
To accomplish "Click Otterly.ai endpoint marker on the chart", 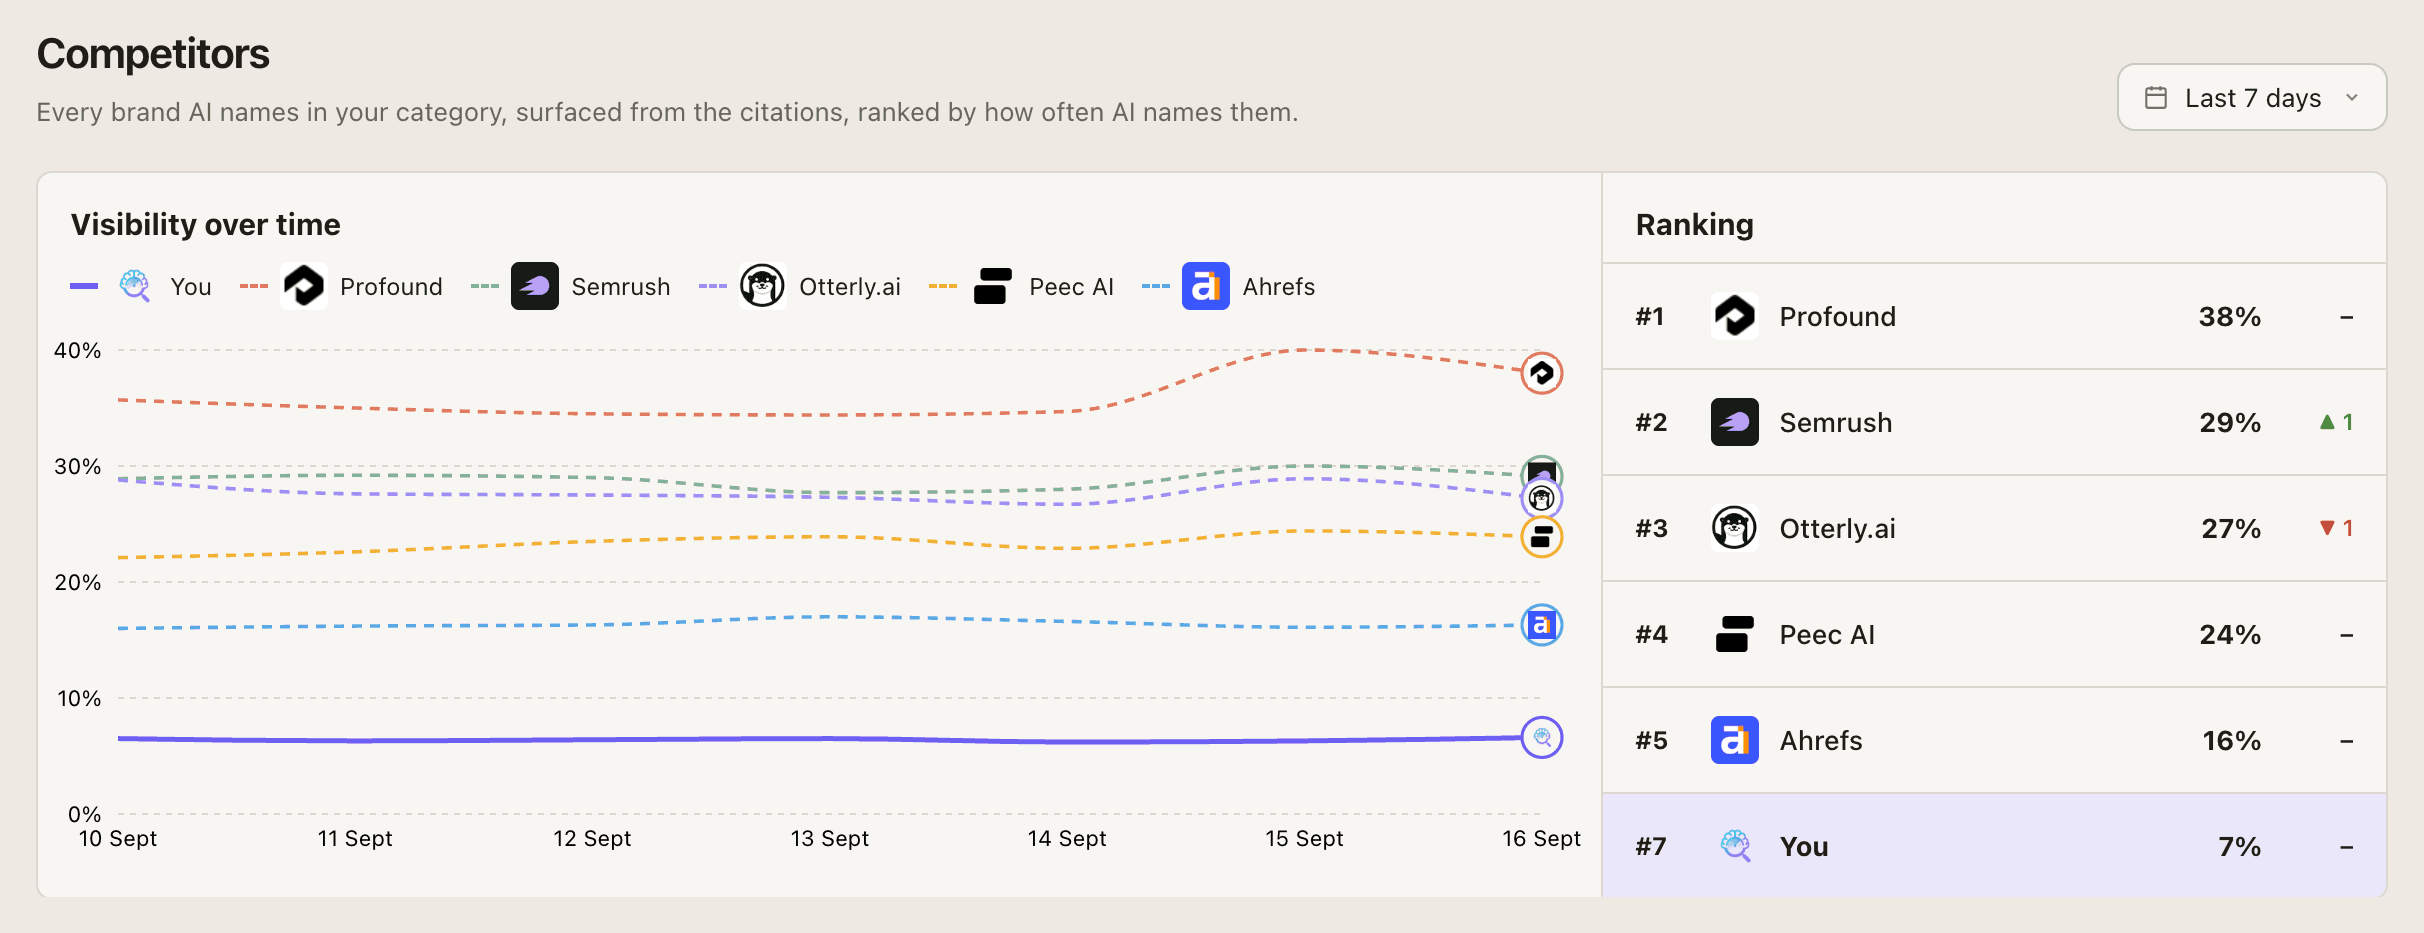I will coord(1542,498).
